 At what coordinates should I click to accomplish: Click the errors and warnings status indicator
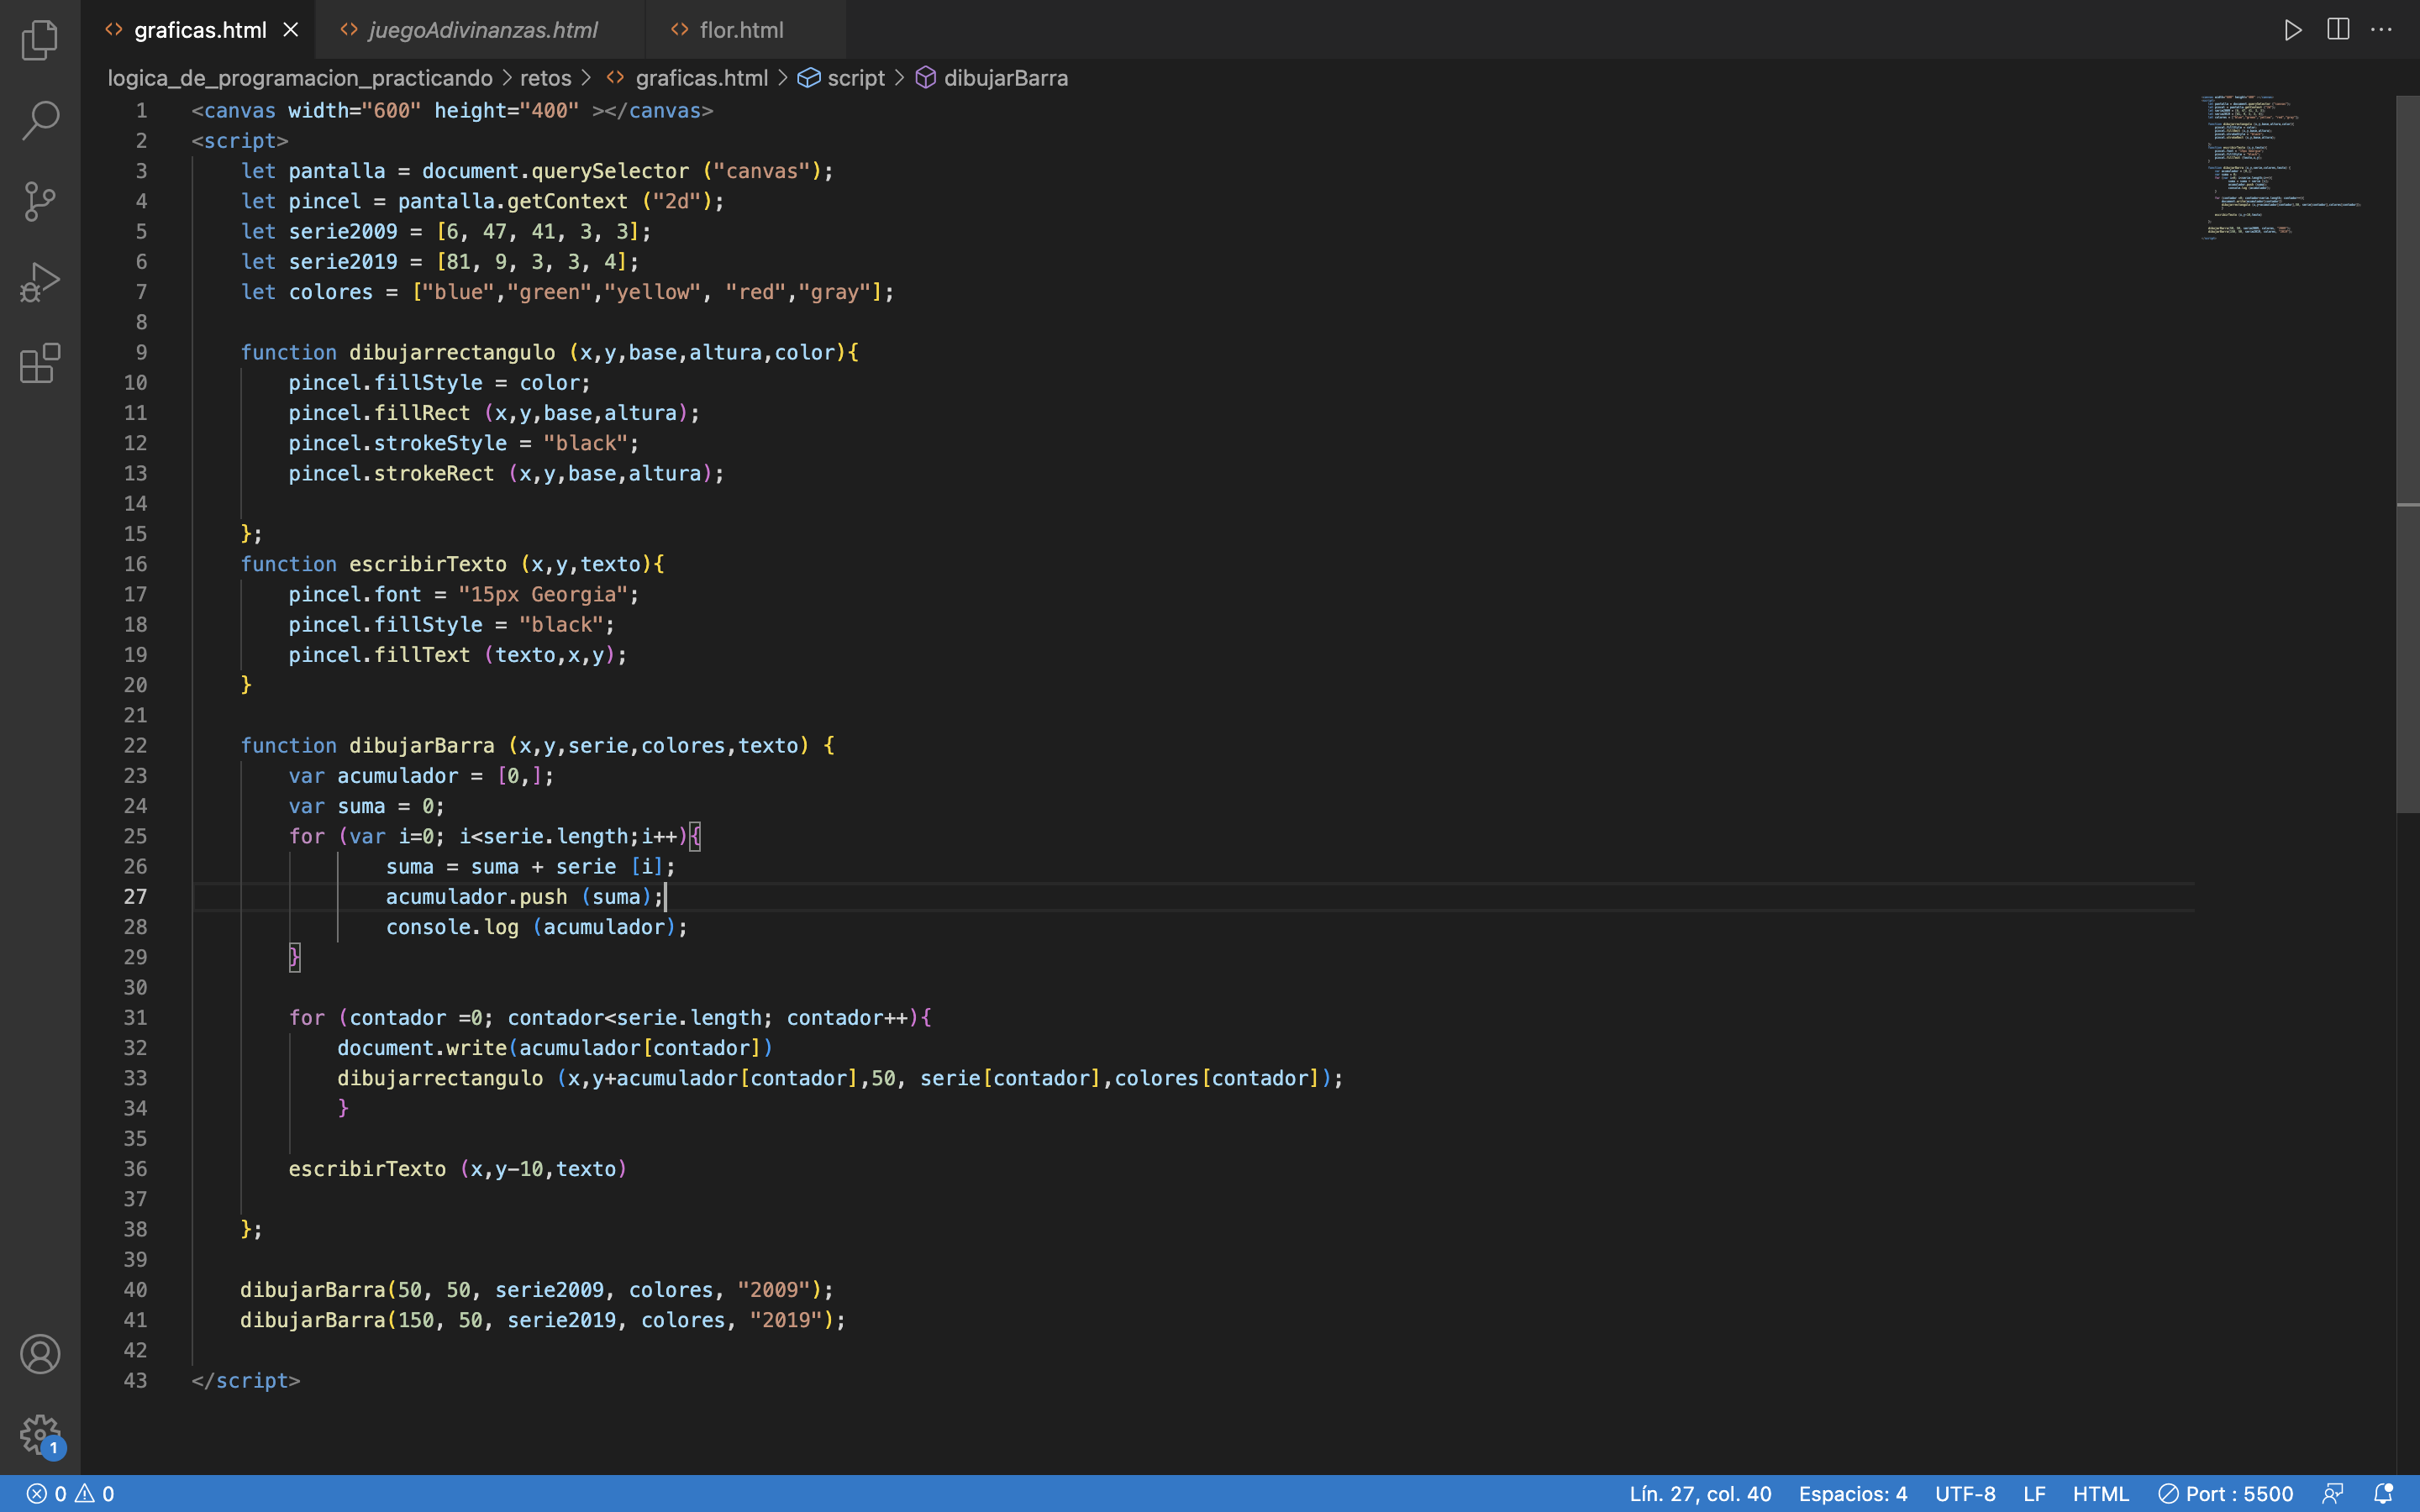pos(70,1494)
